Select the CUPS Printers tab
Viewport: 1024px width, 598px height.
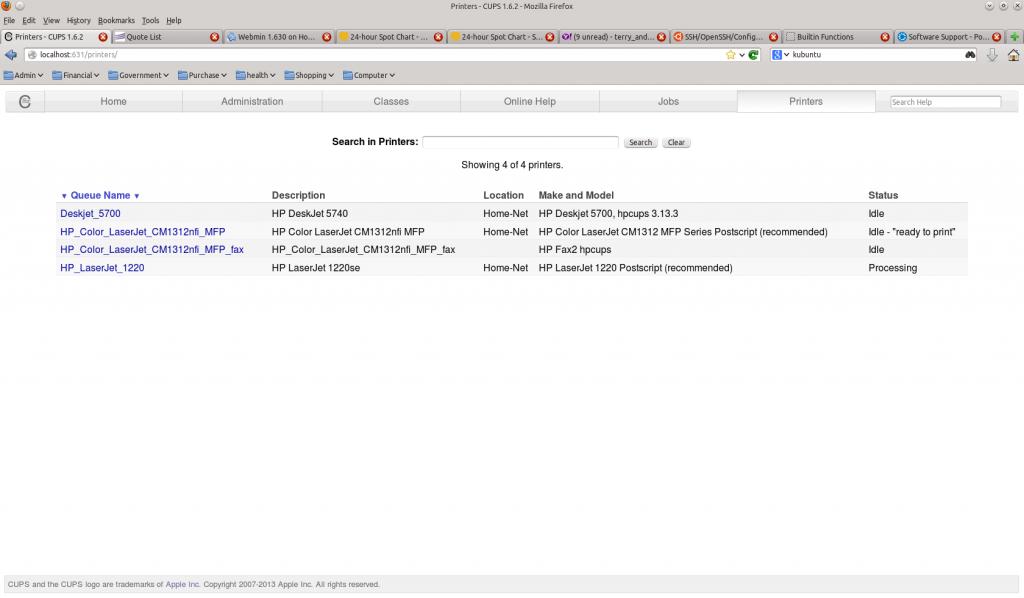coord(806,101)
